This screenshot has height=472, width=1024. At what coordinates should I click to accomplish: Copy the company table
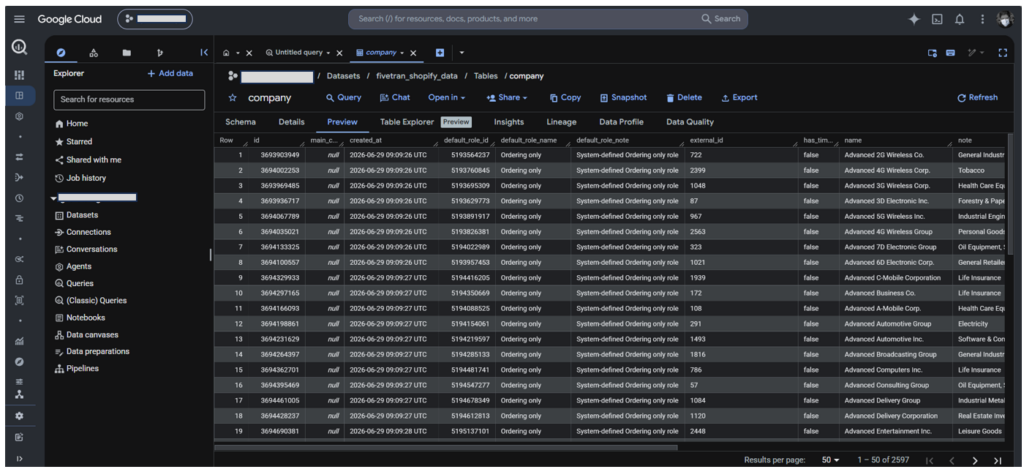(565, 97)
